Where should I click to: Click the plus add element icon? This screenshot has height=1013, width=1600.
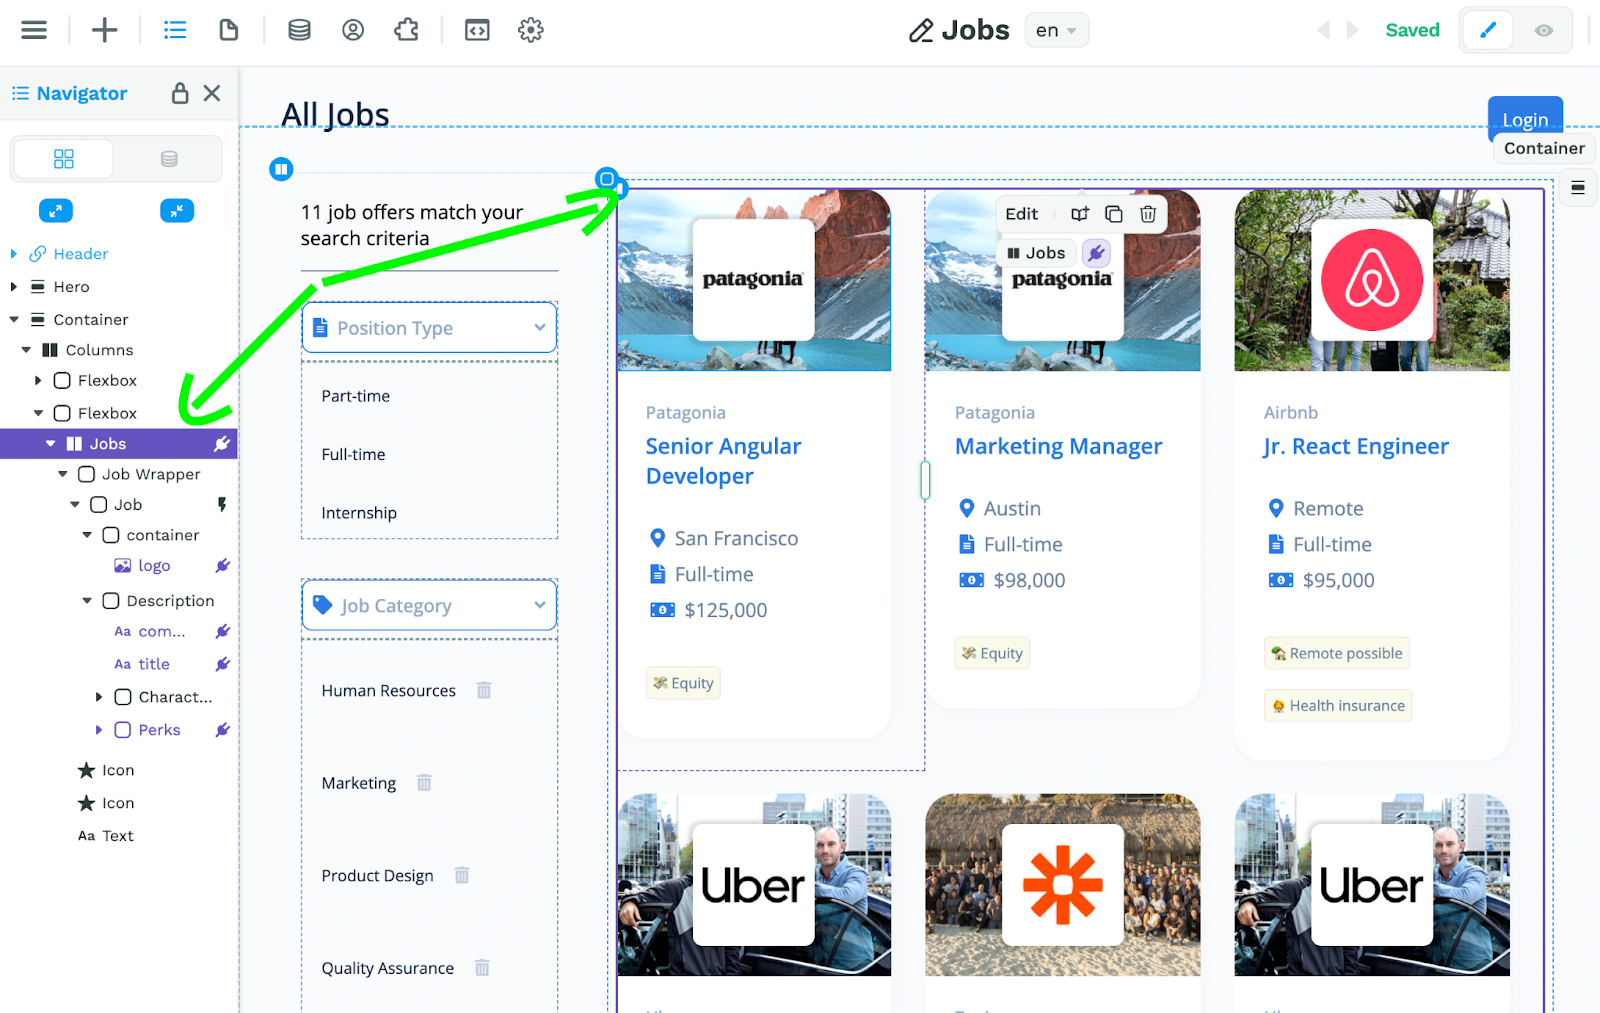pyautogui.click(x=104, y=30)
